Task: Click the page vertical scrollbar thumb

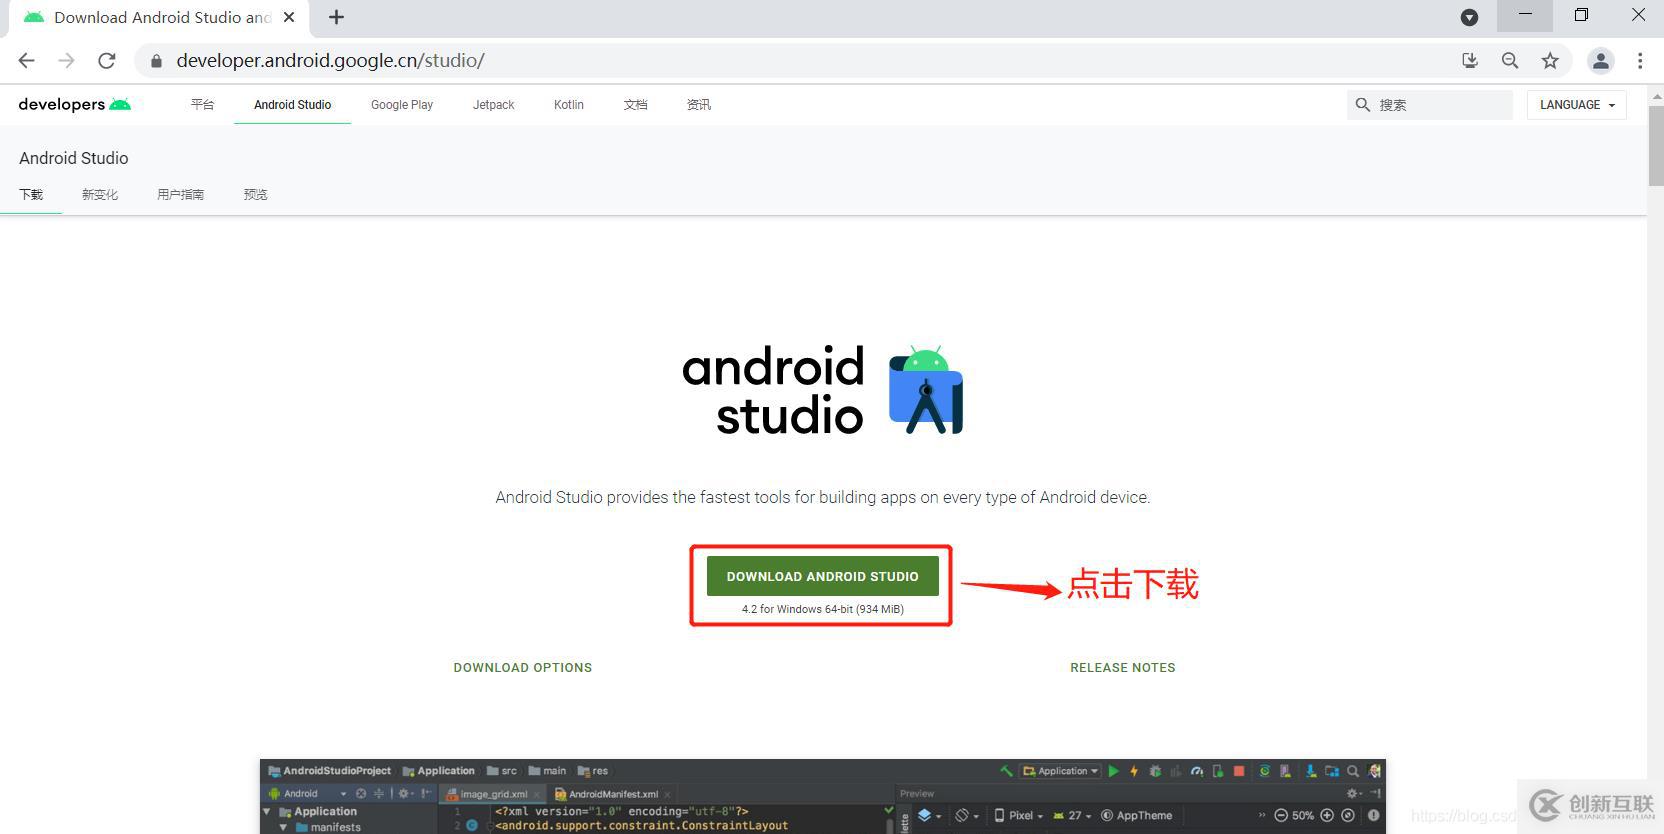Action: [1656, 145]
